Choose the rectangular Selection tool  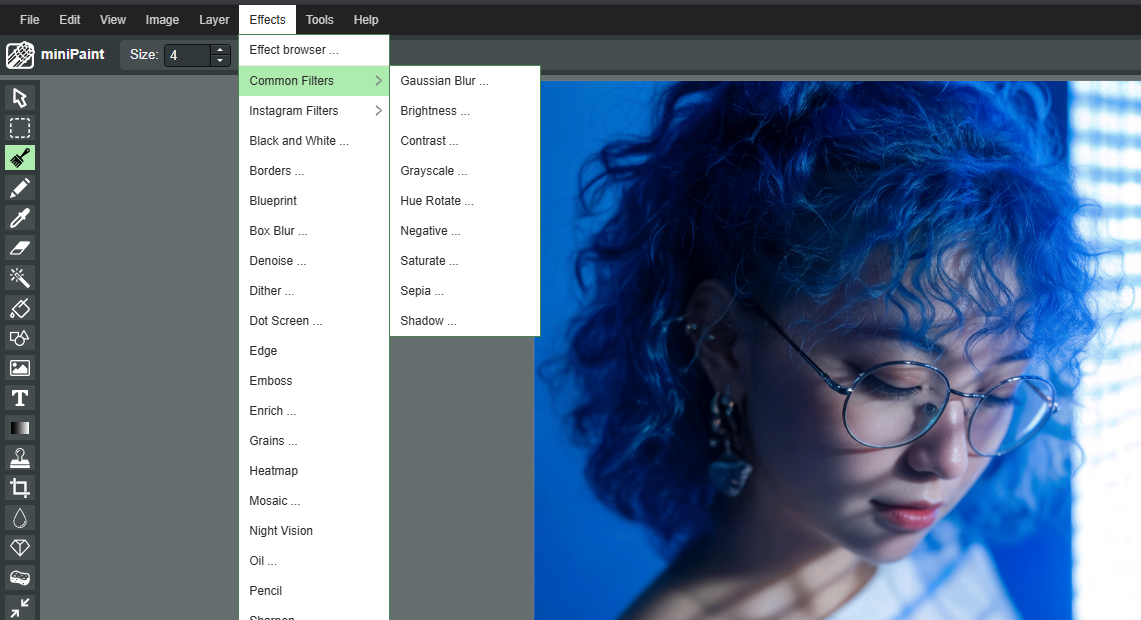coord(20,128)
